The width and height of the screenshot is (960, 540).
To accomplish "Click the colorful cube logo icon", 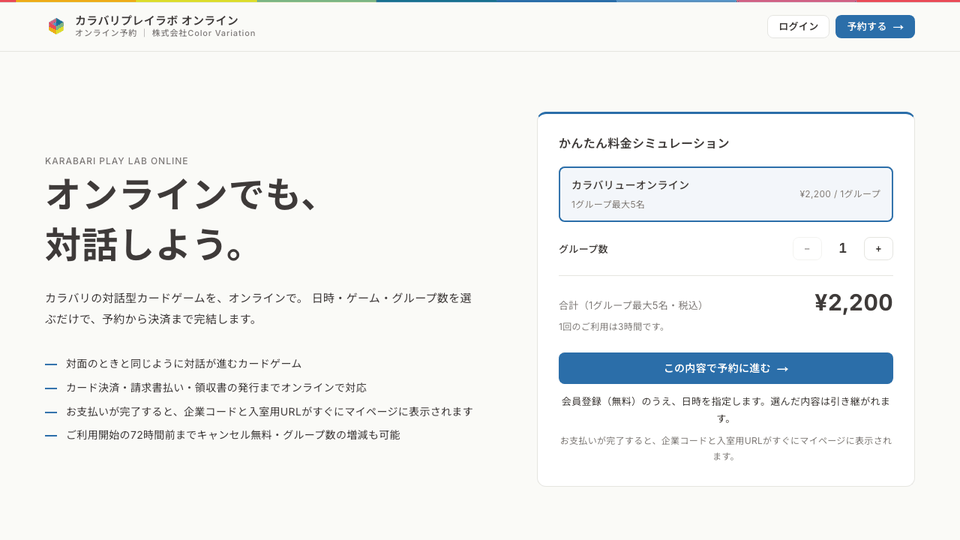I will point(56,26).
